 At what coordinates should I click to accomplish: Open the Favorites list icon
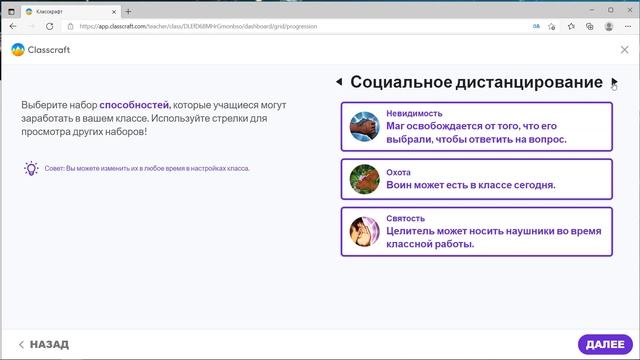pyautogui.click(x=571, y=26)
